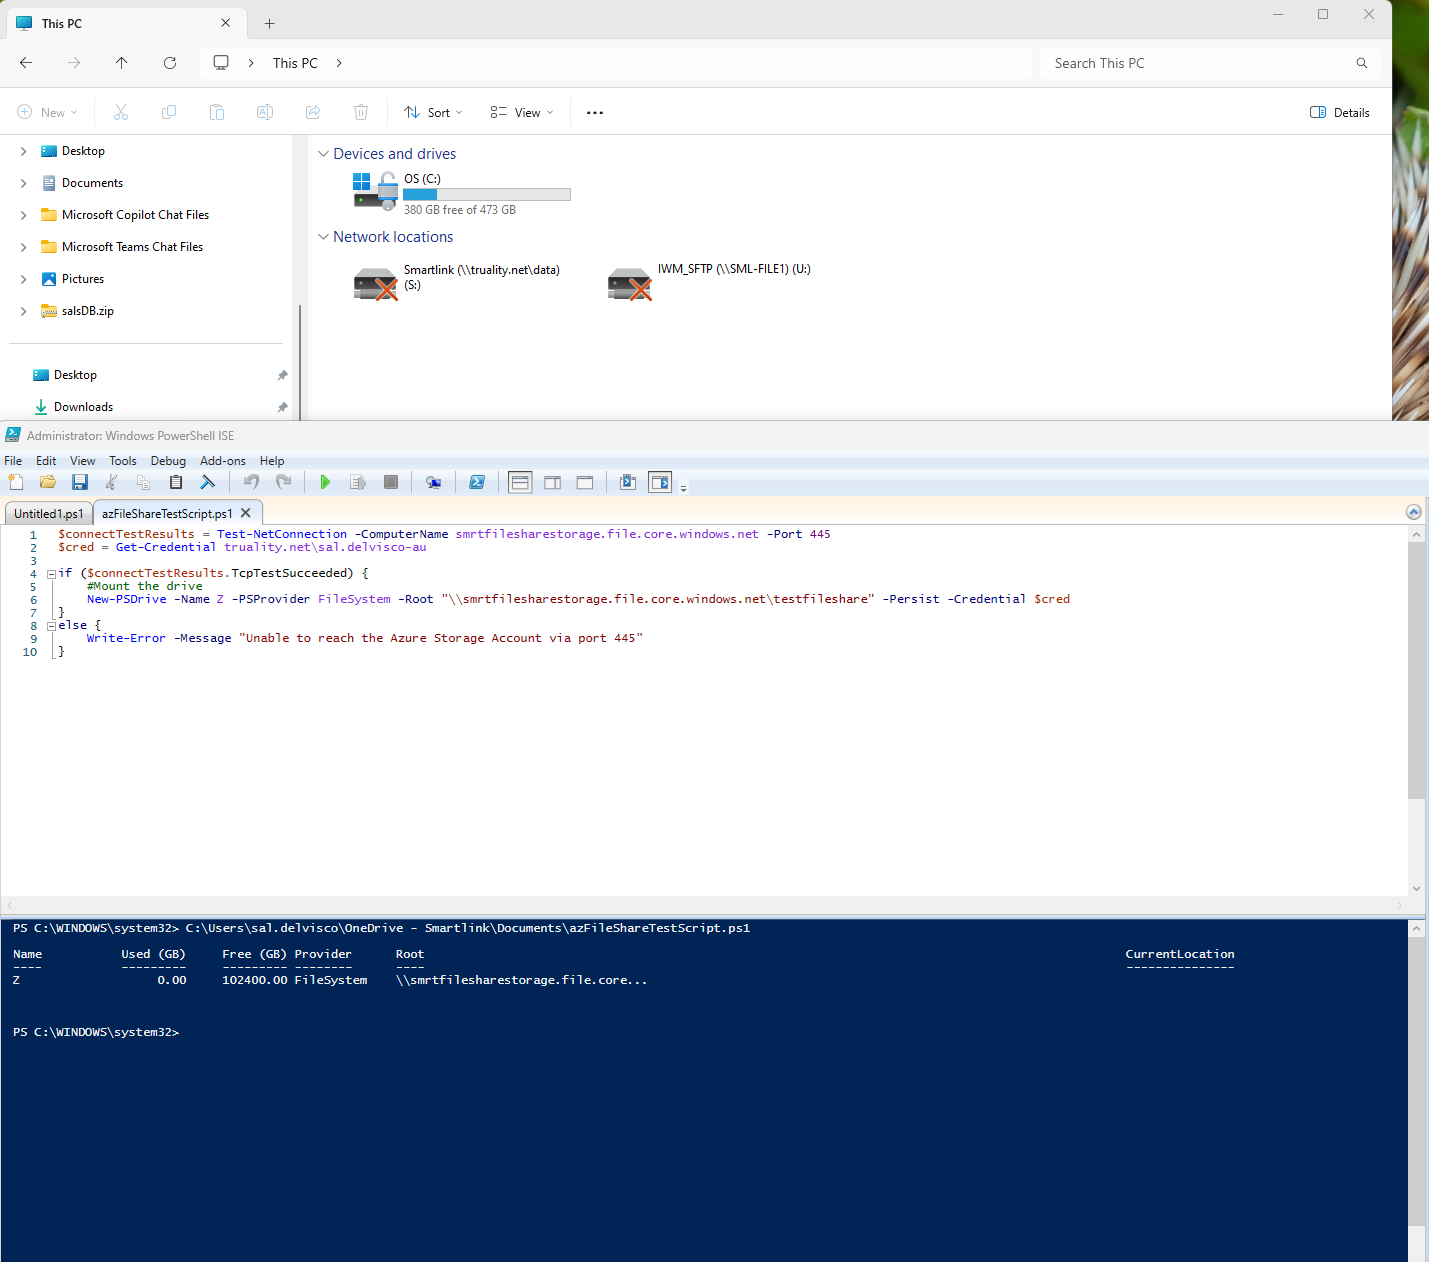Click the OS (C:) disk usage bar

(x=487, y=194)
